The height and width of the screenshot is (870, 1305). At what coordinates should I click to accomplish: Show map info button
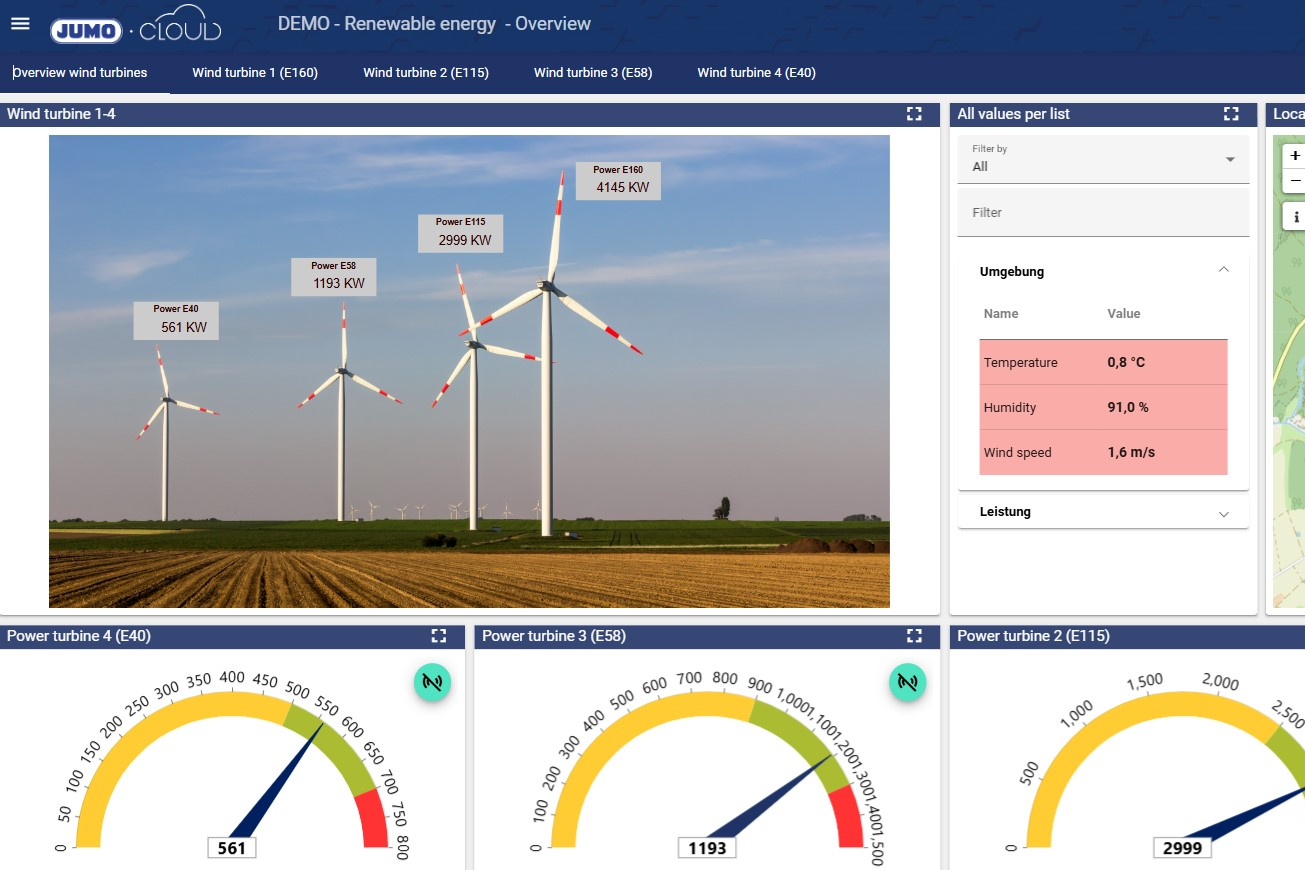[x=1295, y=216]
